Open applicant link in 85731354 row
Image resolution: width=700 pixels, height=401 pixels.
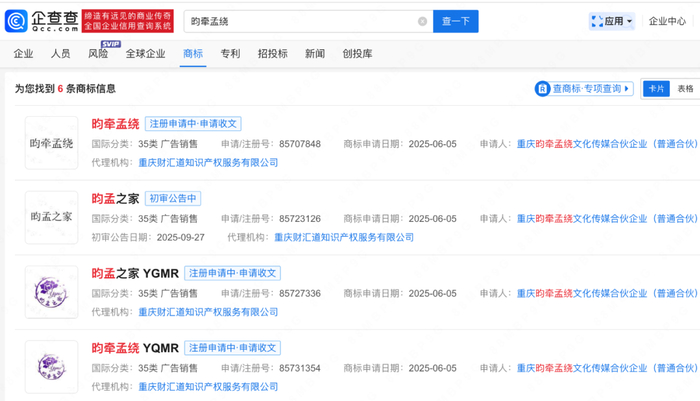[607, 368]
